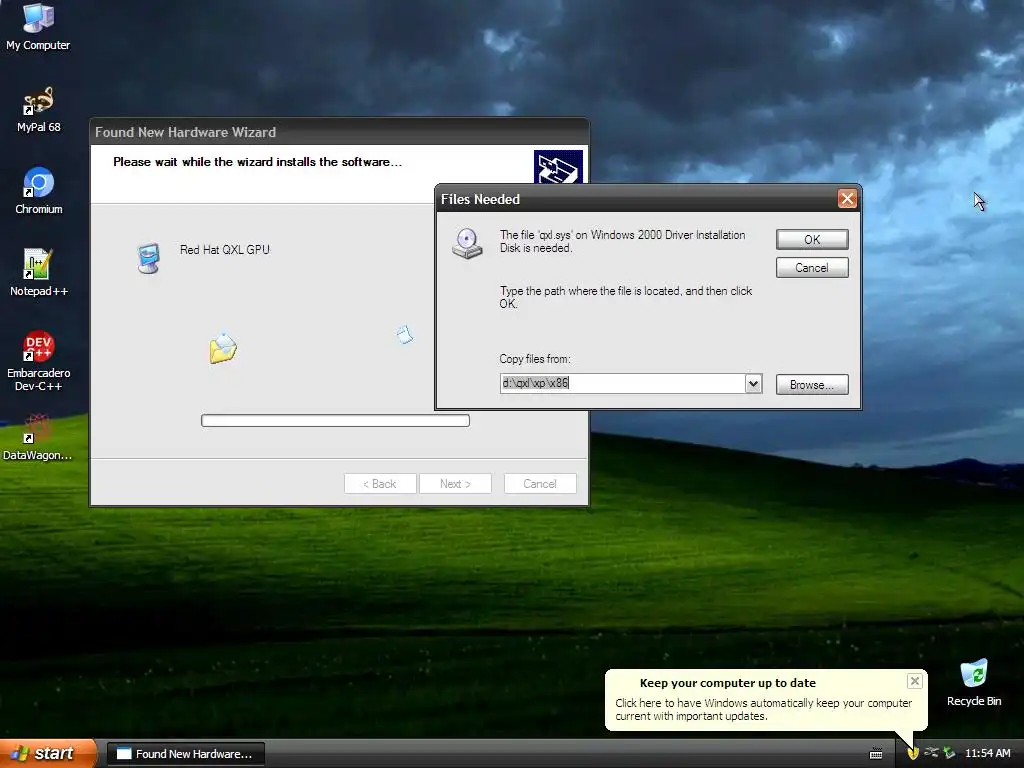Viewport: 1024px width, 768px height.
Task: Select the MyPal 68 desktop shortcut
Action: tap(38, 109)
